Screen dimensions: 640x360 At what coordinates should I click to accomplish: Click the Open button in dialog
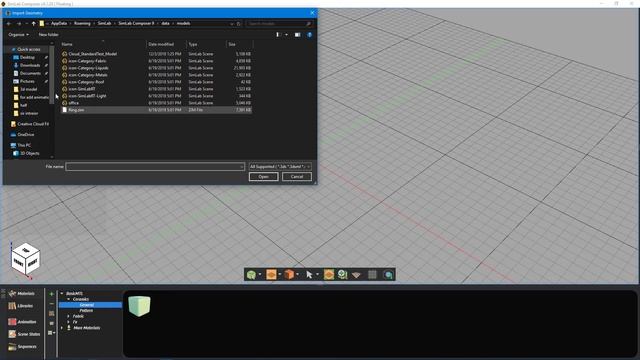pyautogui.click(x=263, y=177)
